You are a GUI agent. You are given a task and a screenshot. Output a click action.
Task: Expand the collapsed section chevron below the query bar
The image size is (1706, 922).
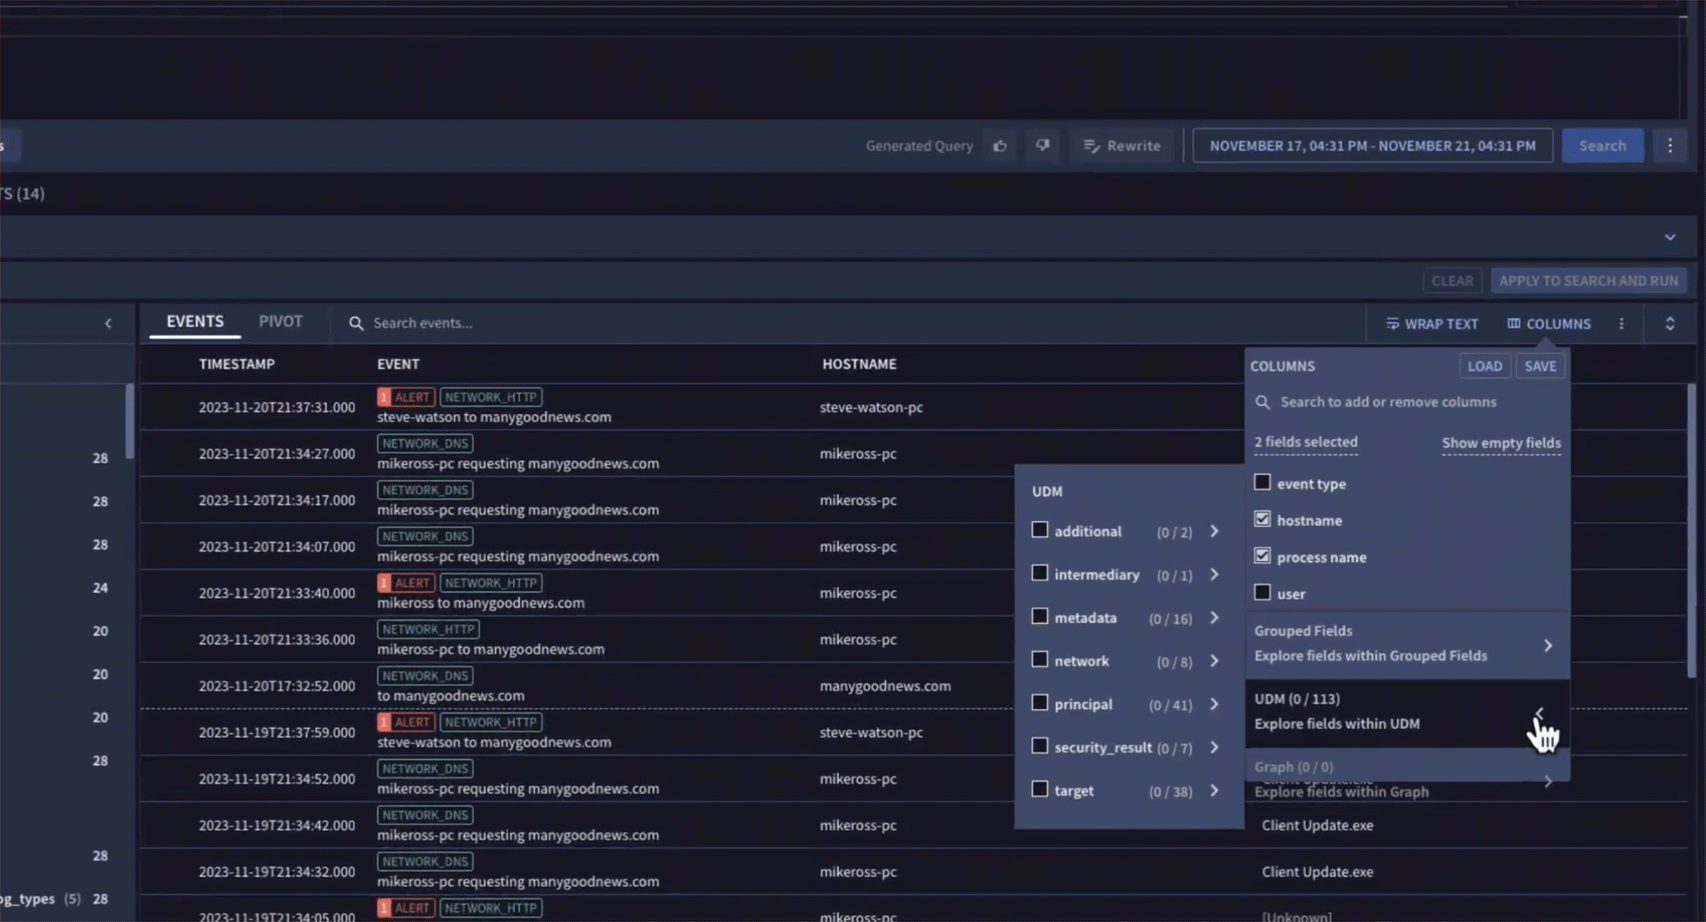tap(1669, 237)
